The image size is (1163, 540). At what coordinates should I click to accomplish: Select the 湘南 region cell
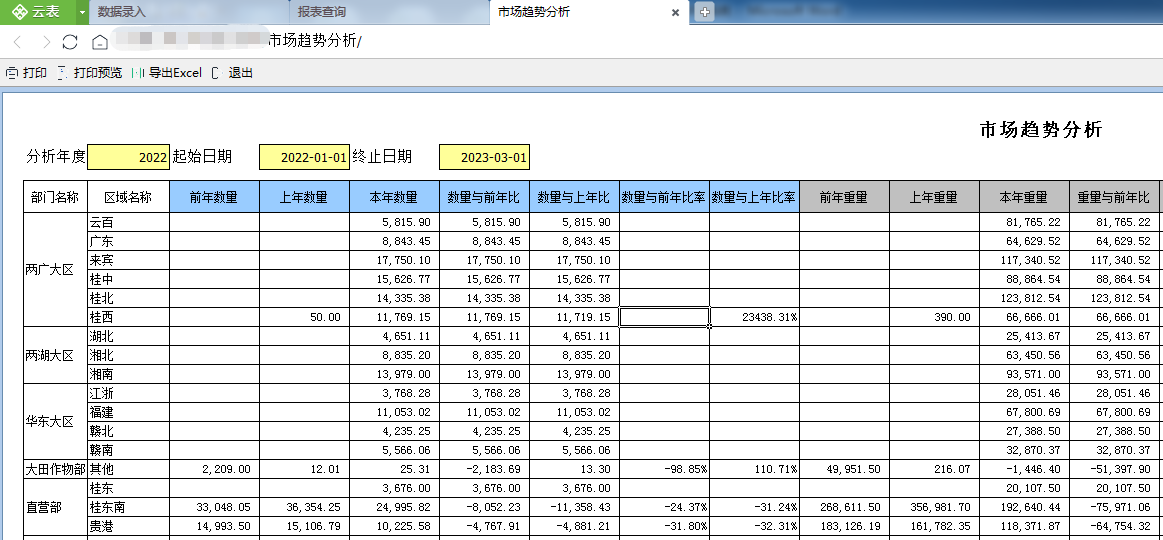pyautogui.click(x=128, y=374)
